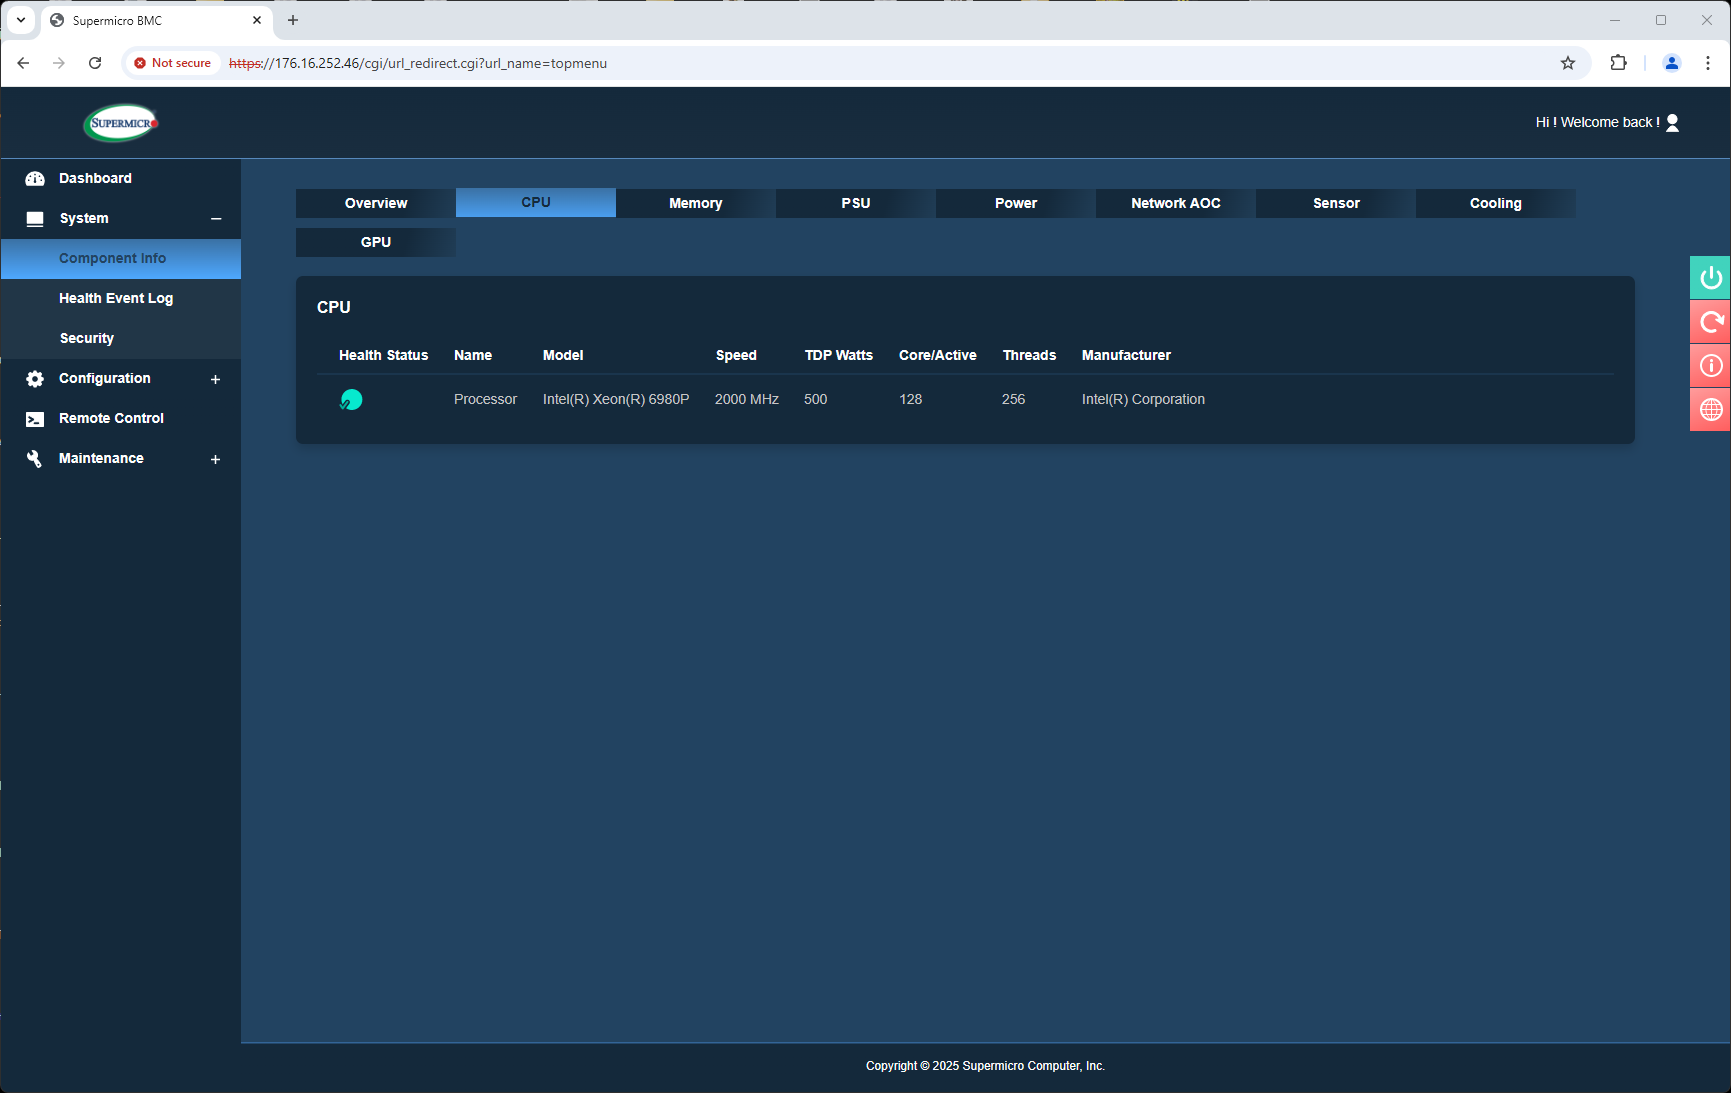Screen dimensions: 1731x1093
Task: Click the Dashboard gauge icon
Action: tap(35, 178)
